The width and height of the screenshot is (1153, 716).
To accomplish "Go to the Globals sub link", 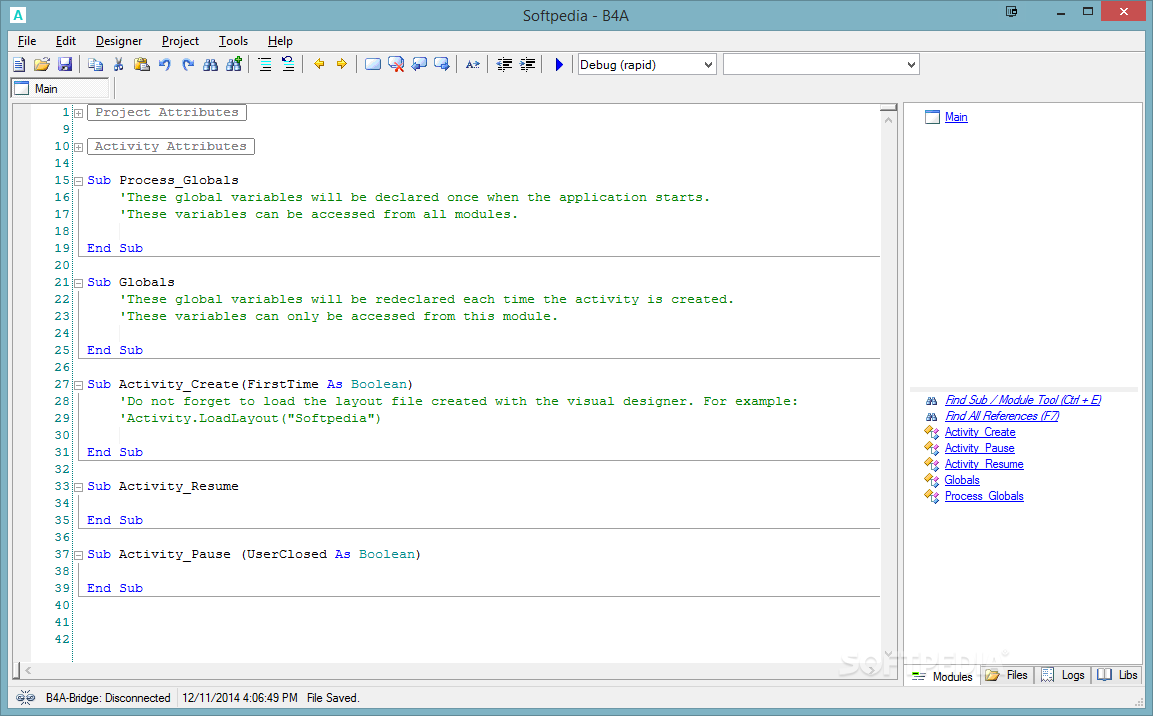I will [962, 480].
